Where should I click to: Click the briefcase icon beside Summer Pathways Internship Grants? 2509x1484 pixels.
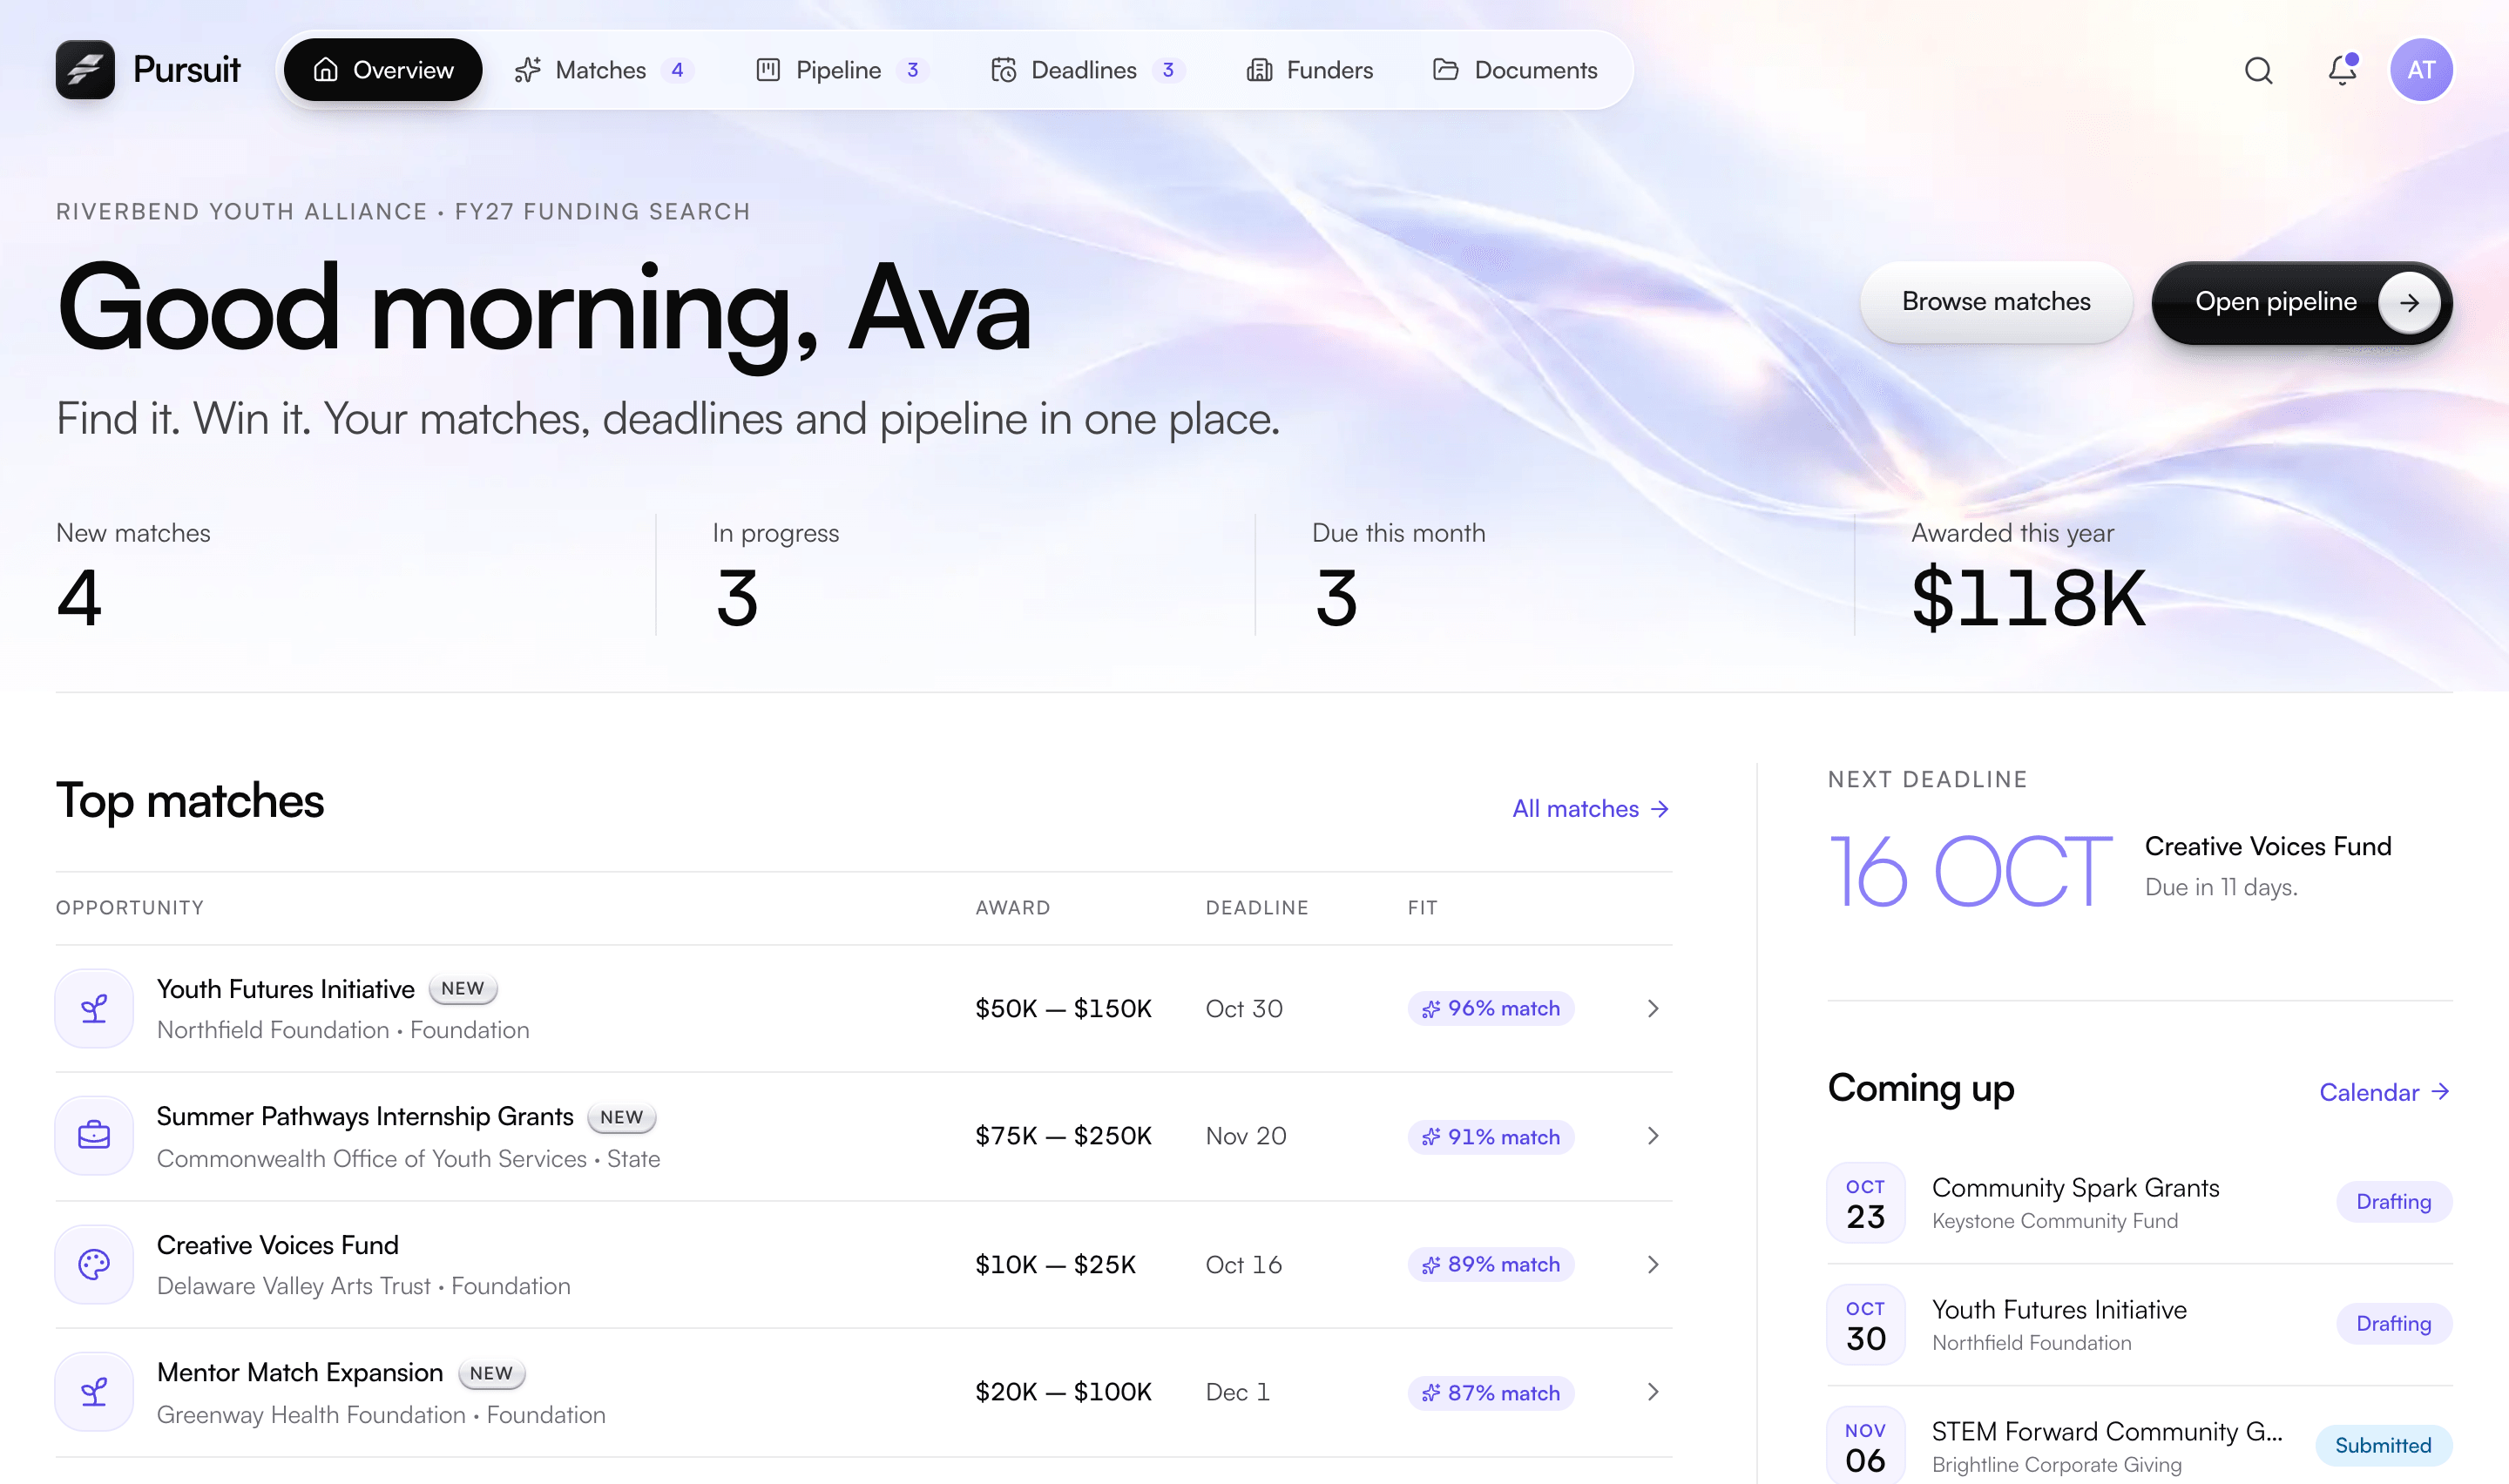point(94,1136)
